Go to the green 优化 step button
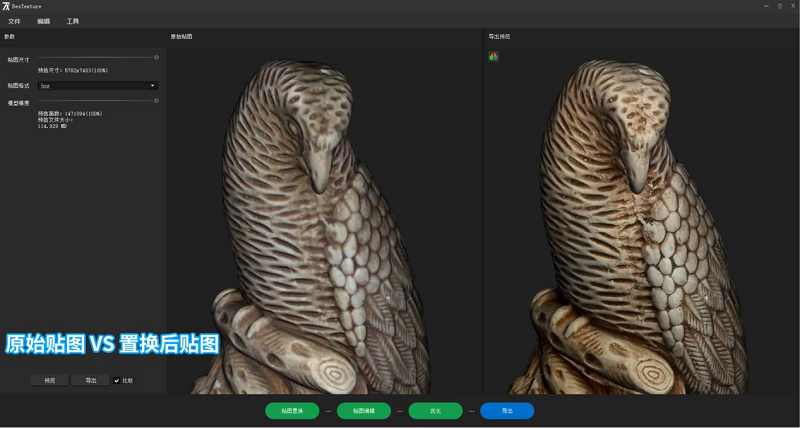The width and height of the screenshot is (800, 428). (436, 411)
